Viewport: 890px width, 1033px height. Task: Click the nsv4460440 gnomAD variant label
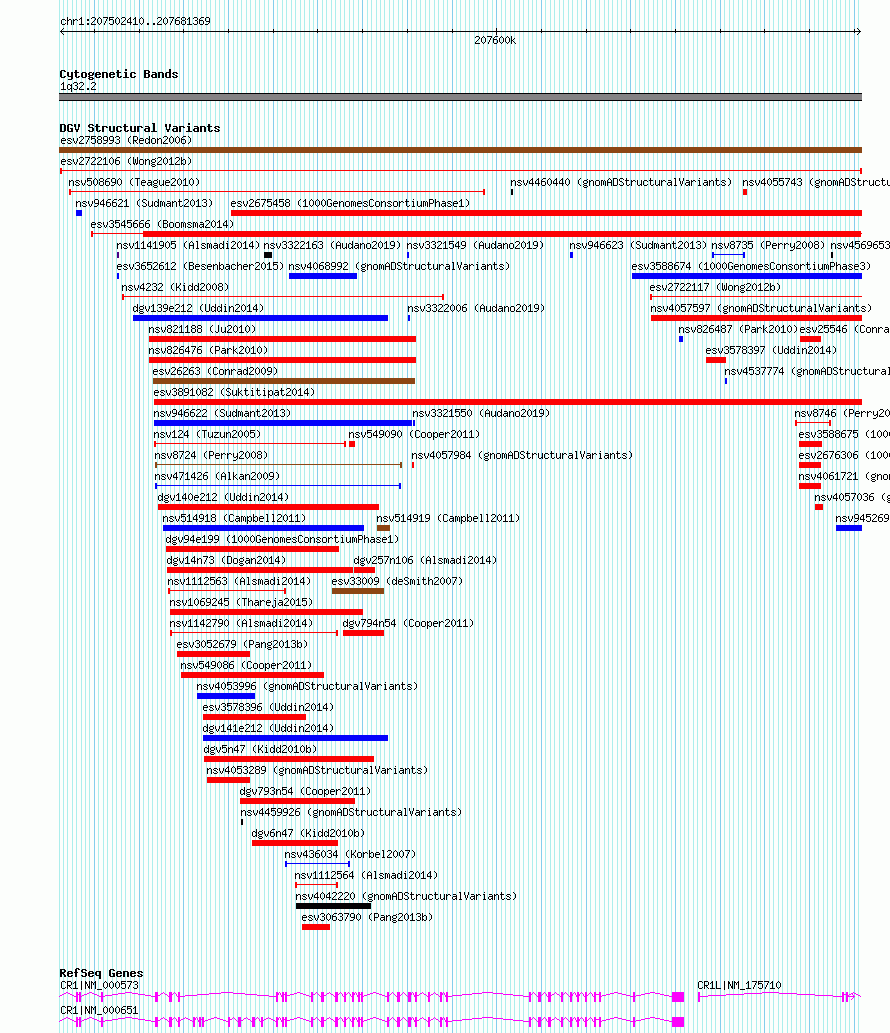(x=621, y=182)
